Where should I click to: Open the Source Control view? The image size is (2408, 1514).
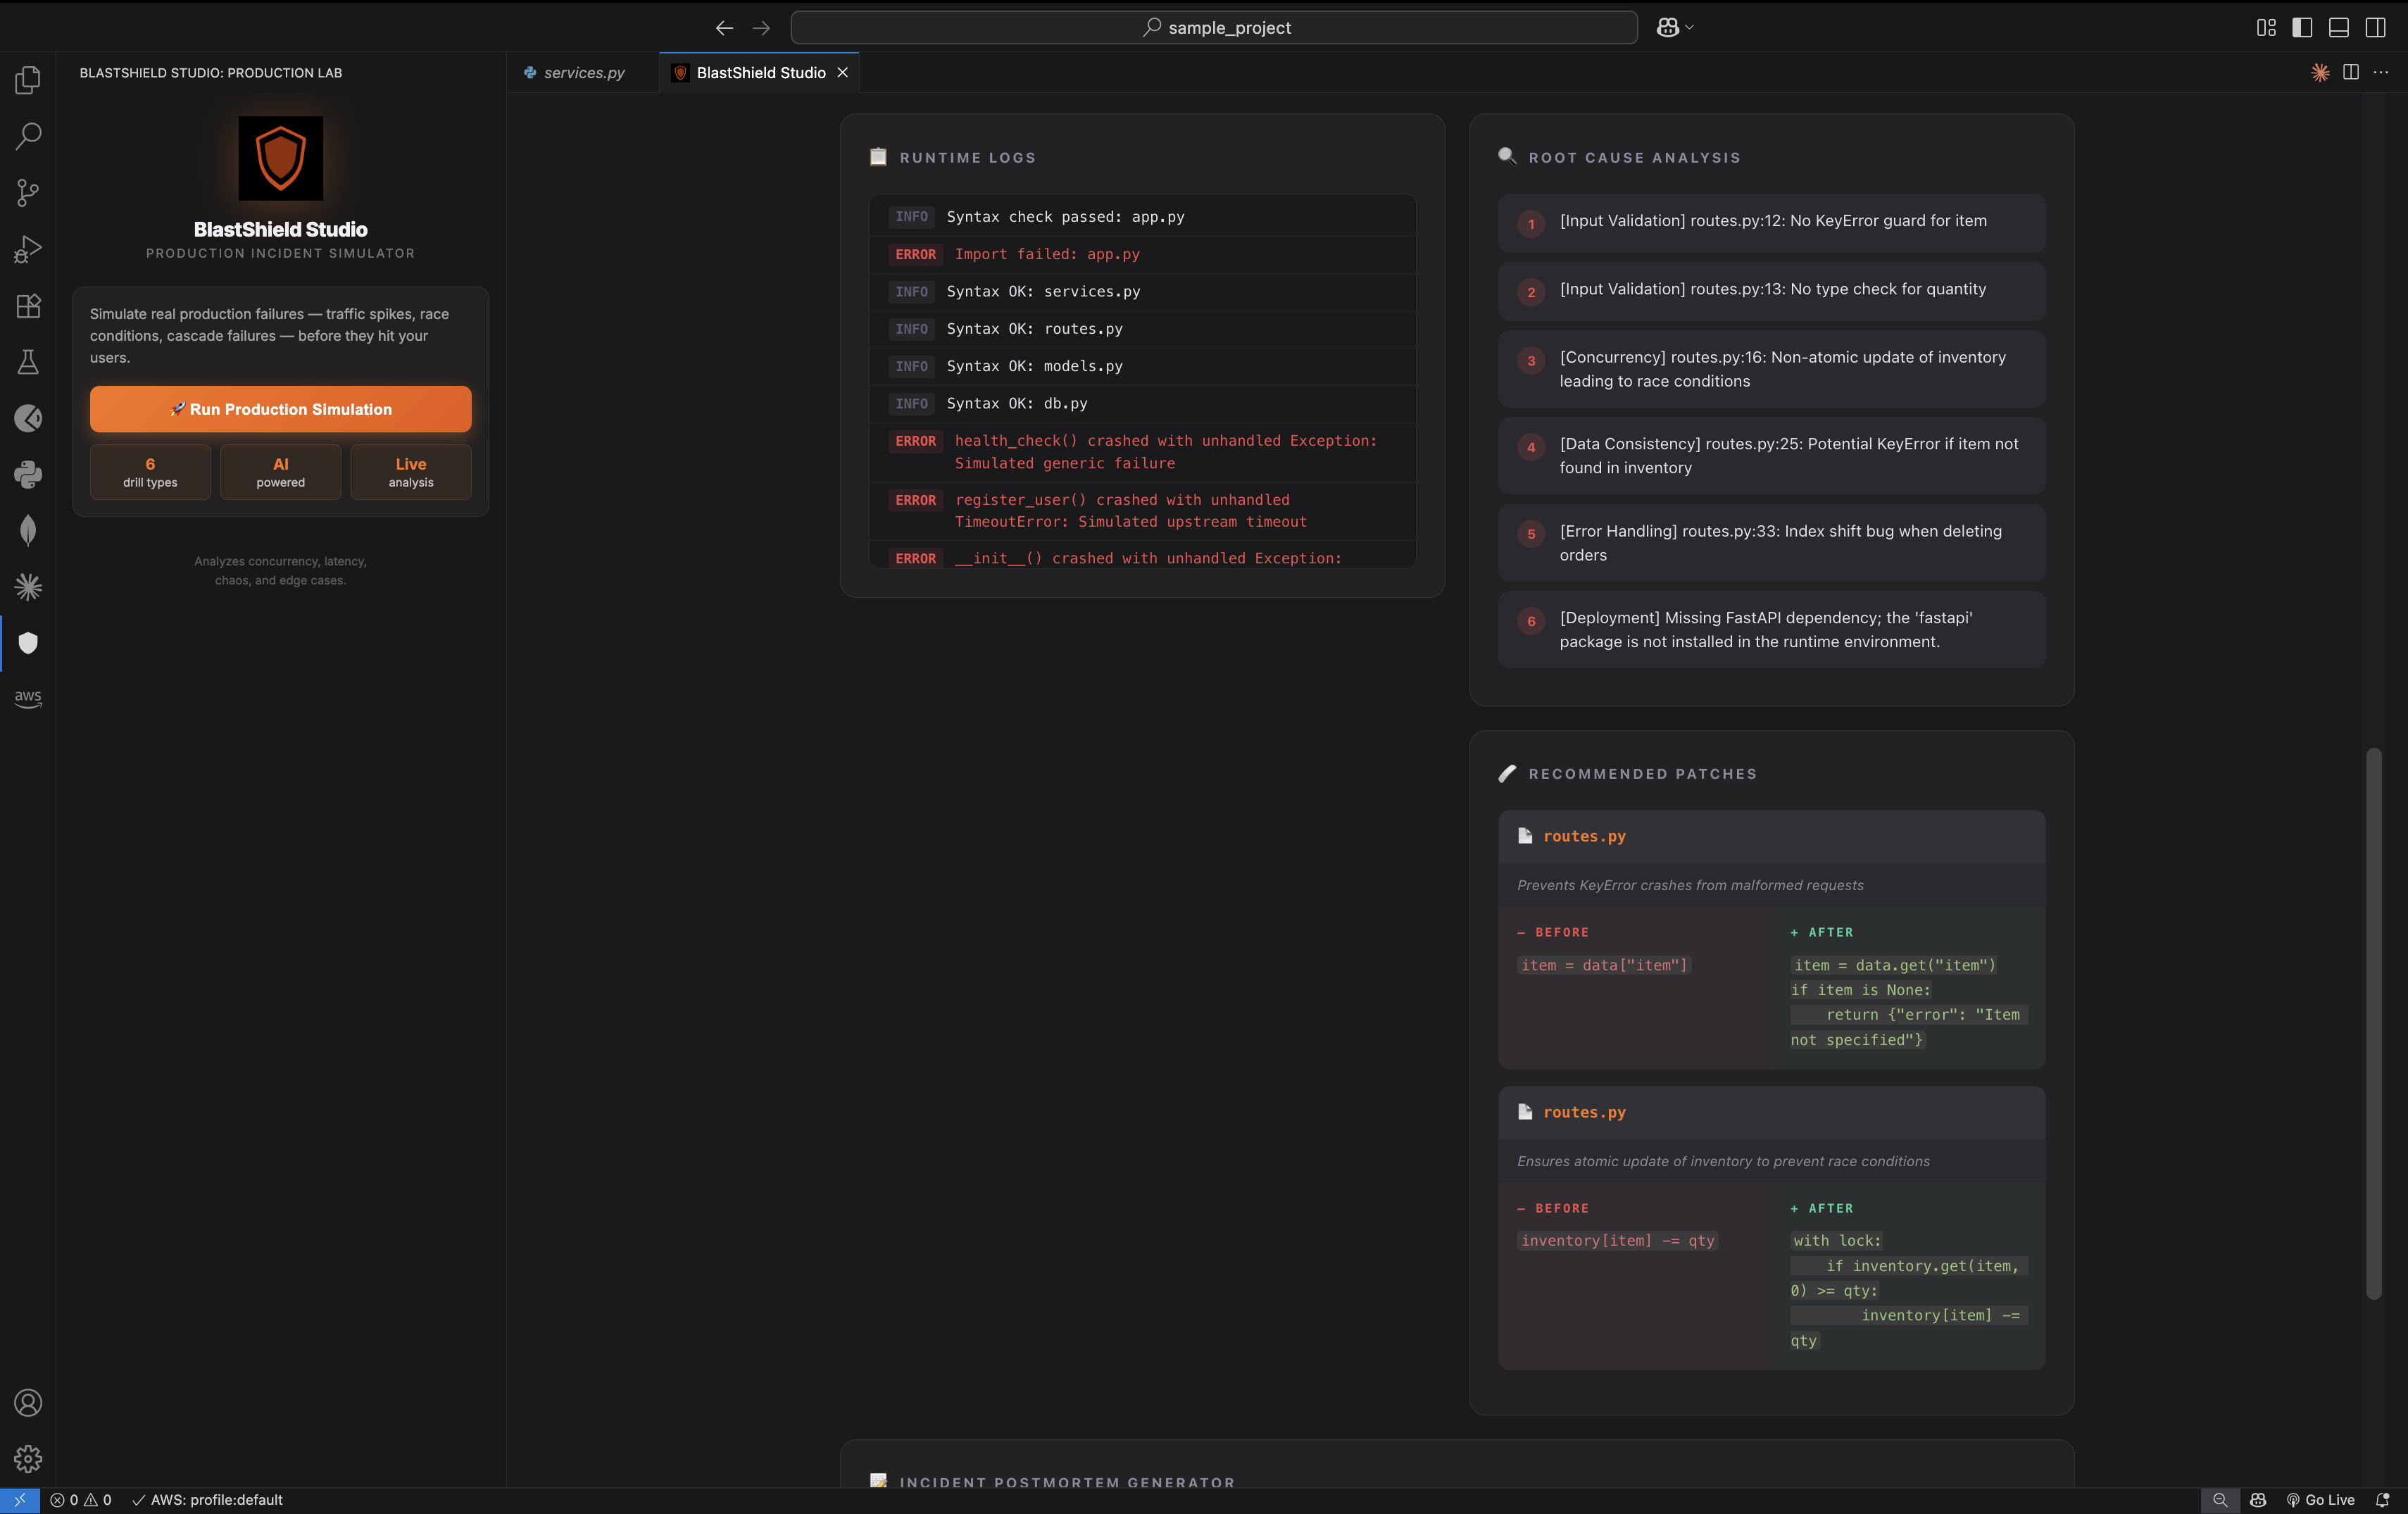point(28,192)
